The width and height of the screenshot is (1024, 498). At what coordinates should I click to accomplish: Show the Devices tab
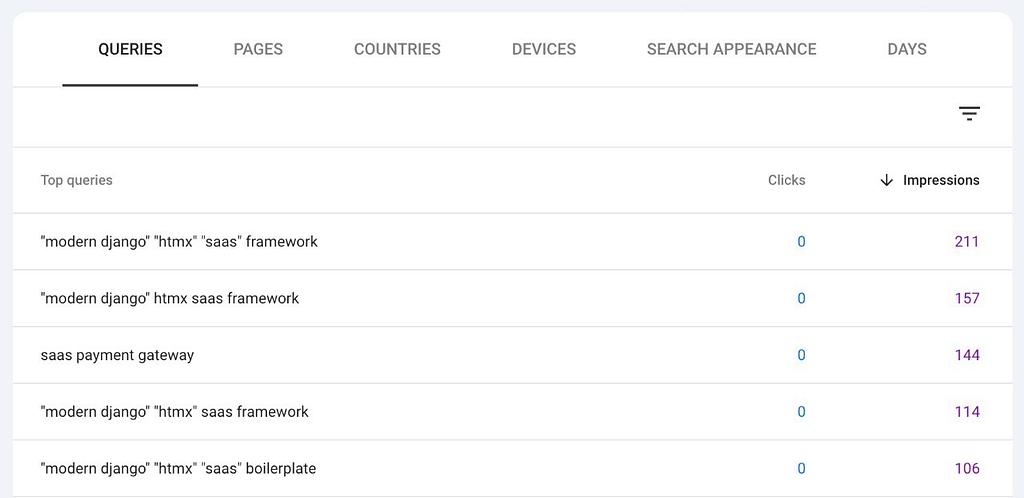tap(543, 49)
